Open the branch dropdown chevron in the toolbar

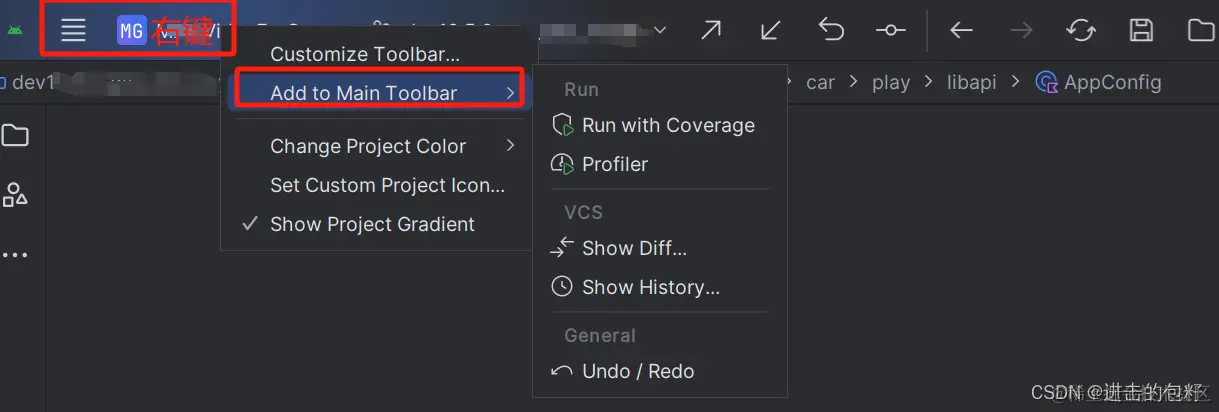[661, 30]
